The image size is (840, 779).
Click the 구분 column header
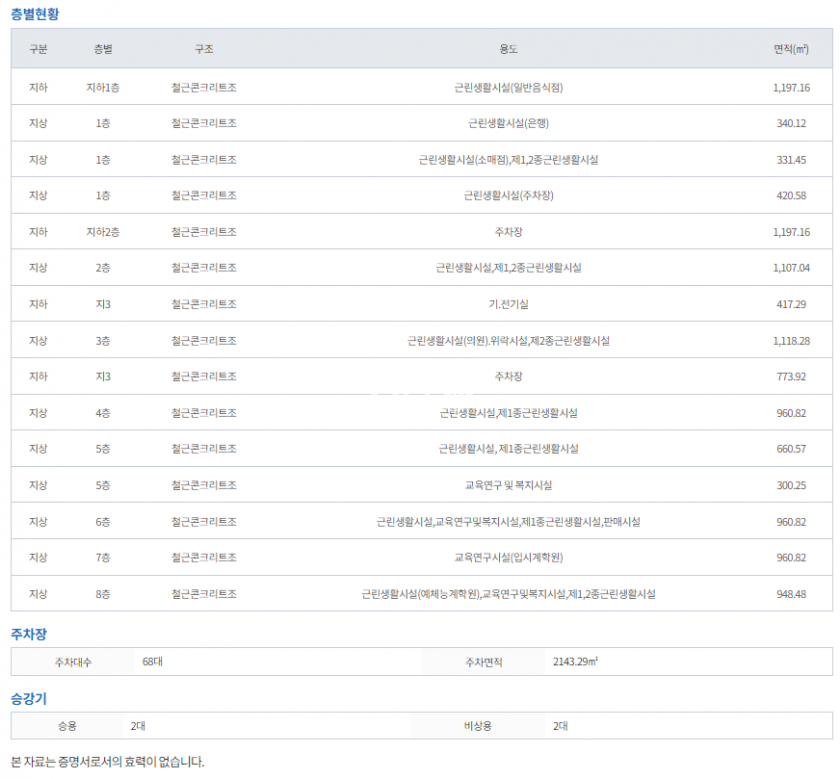[x=38, y=49]
